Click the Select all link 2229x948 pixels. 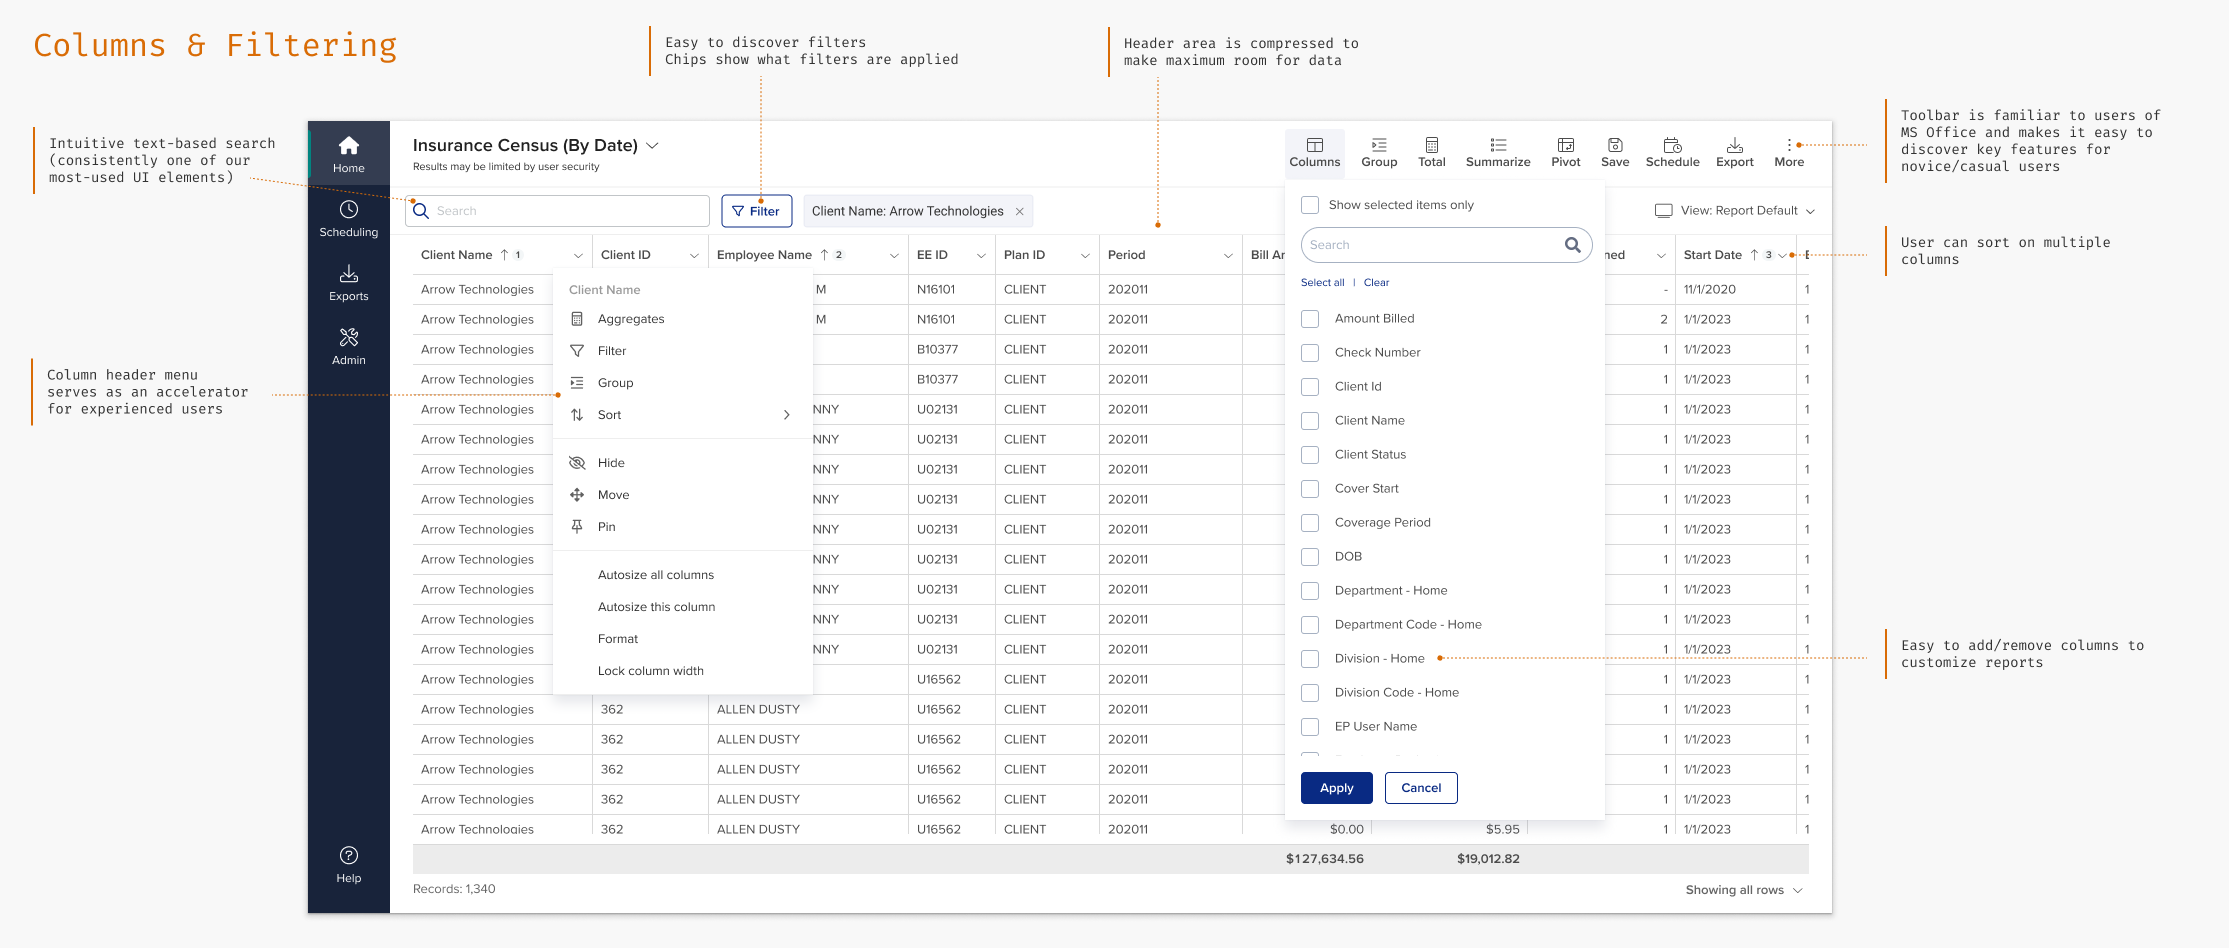[1322, 283]
